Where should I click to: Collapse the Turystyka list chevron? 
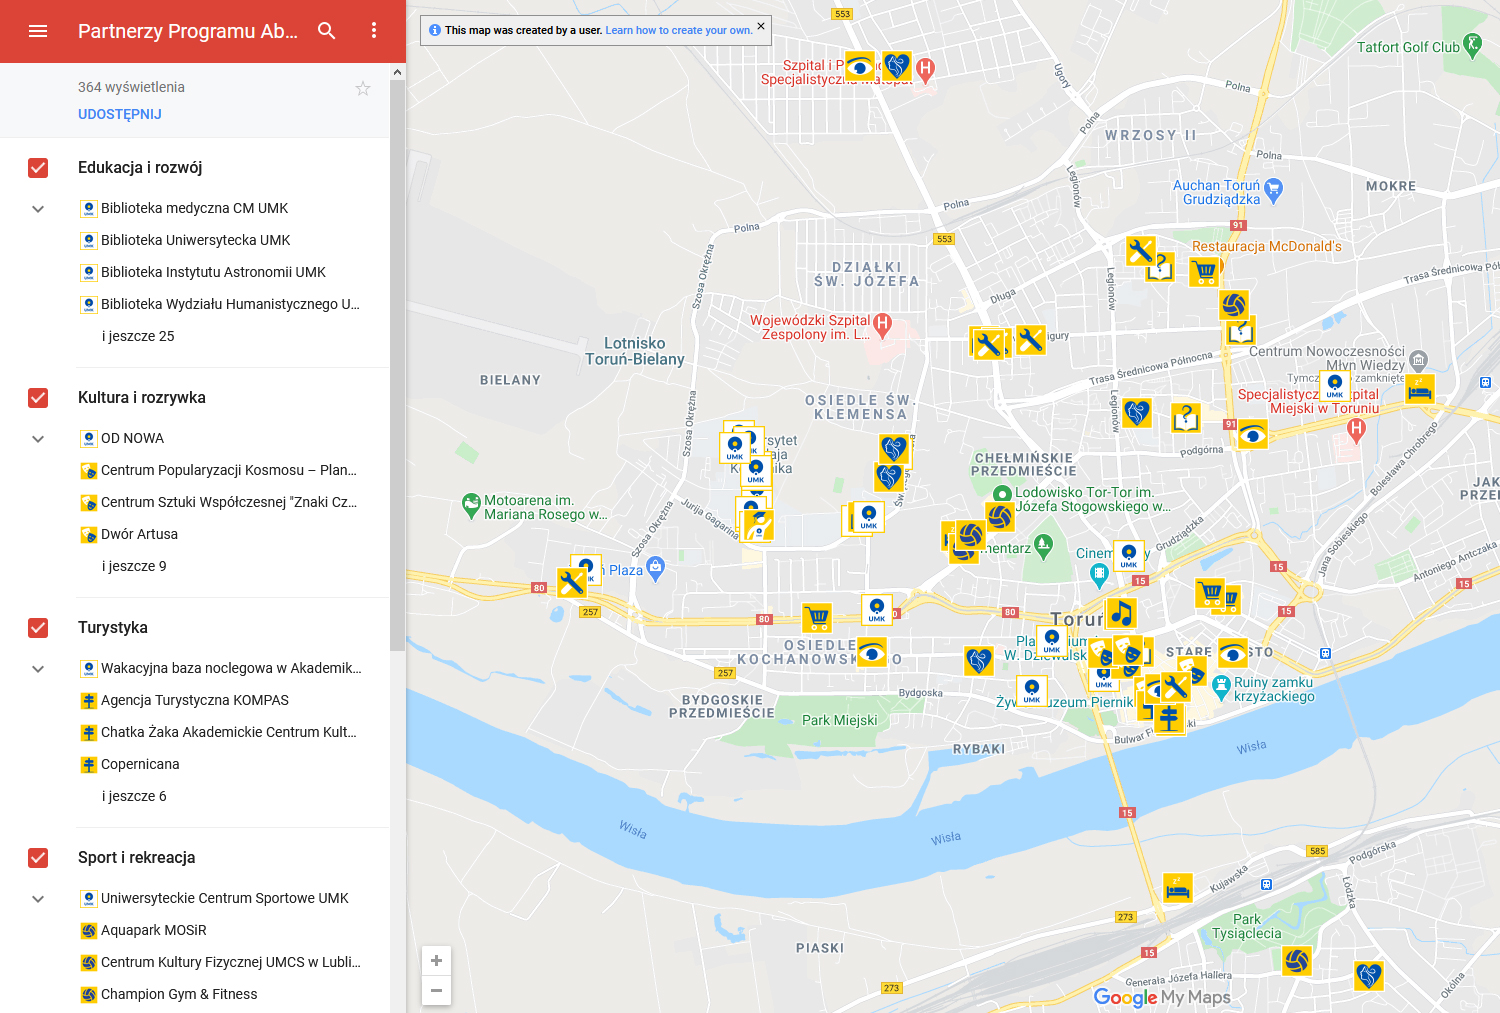pos(38,669)
